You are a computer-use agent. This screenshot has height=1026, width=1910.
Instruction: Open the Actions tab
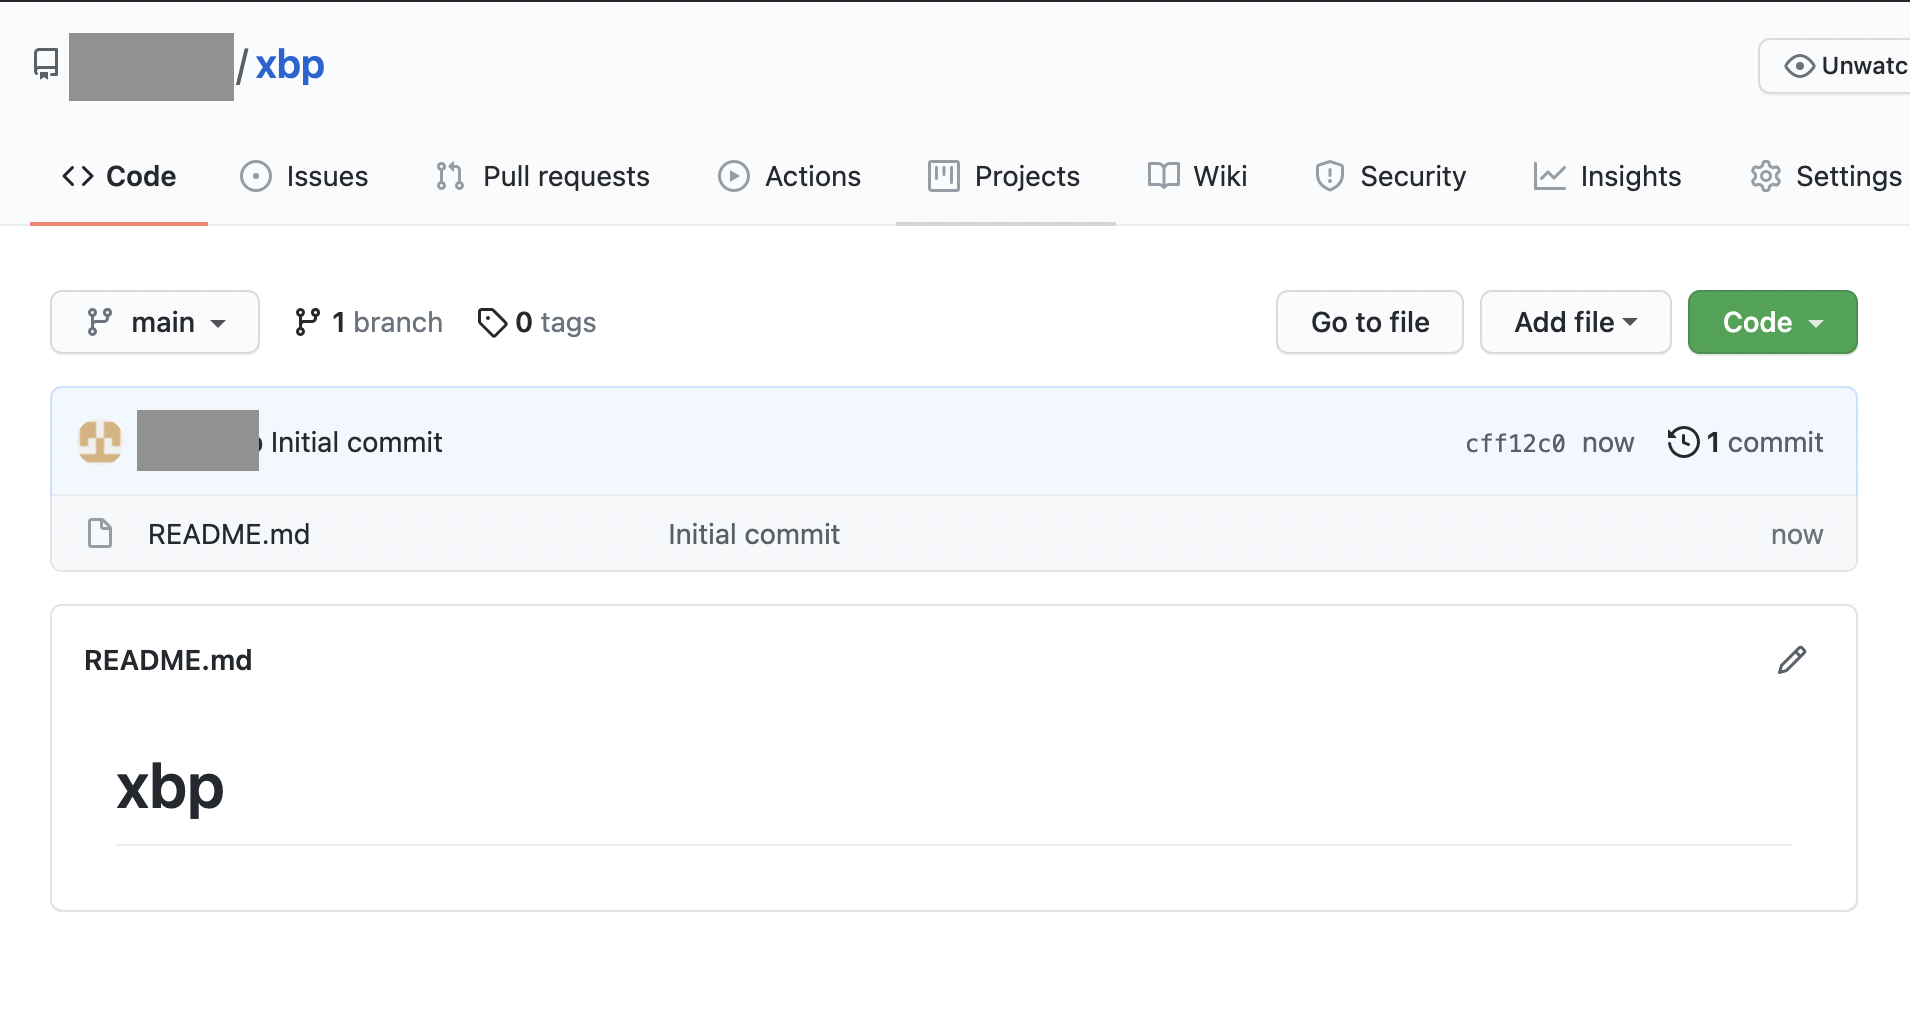[789, 176]
